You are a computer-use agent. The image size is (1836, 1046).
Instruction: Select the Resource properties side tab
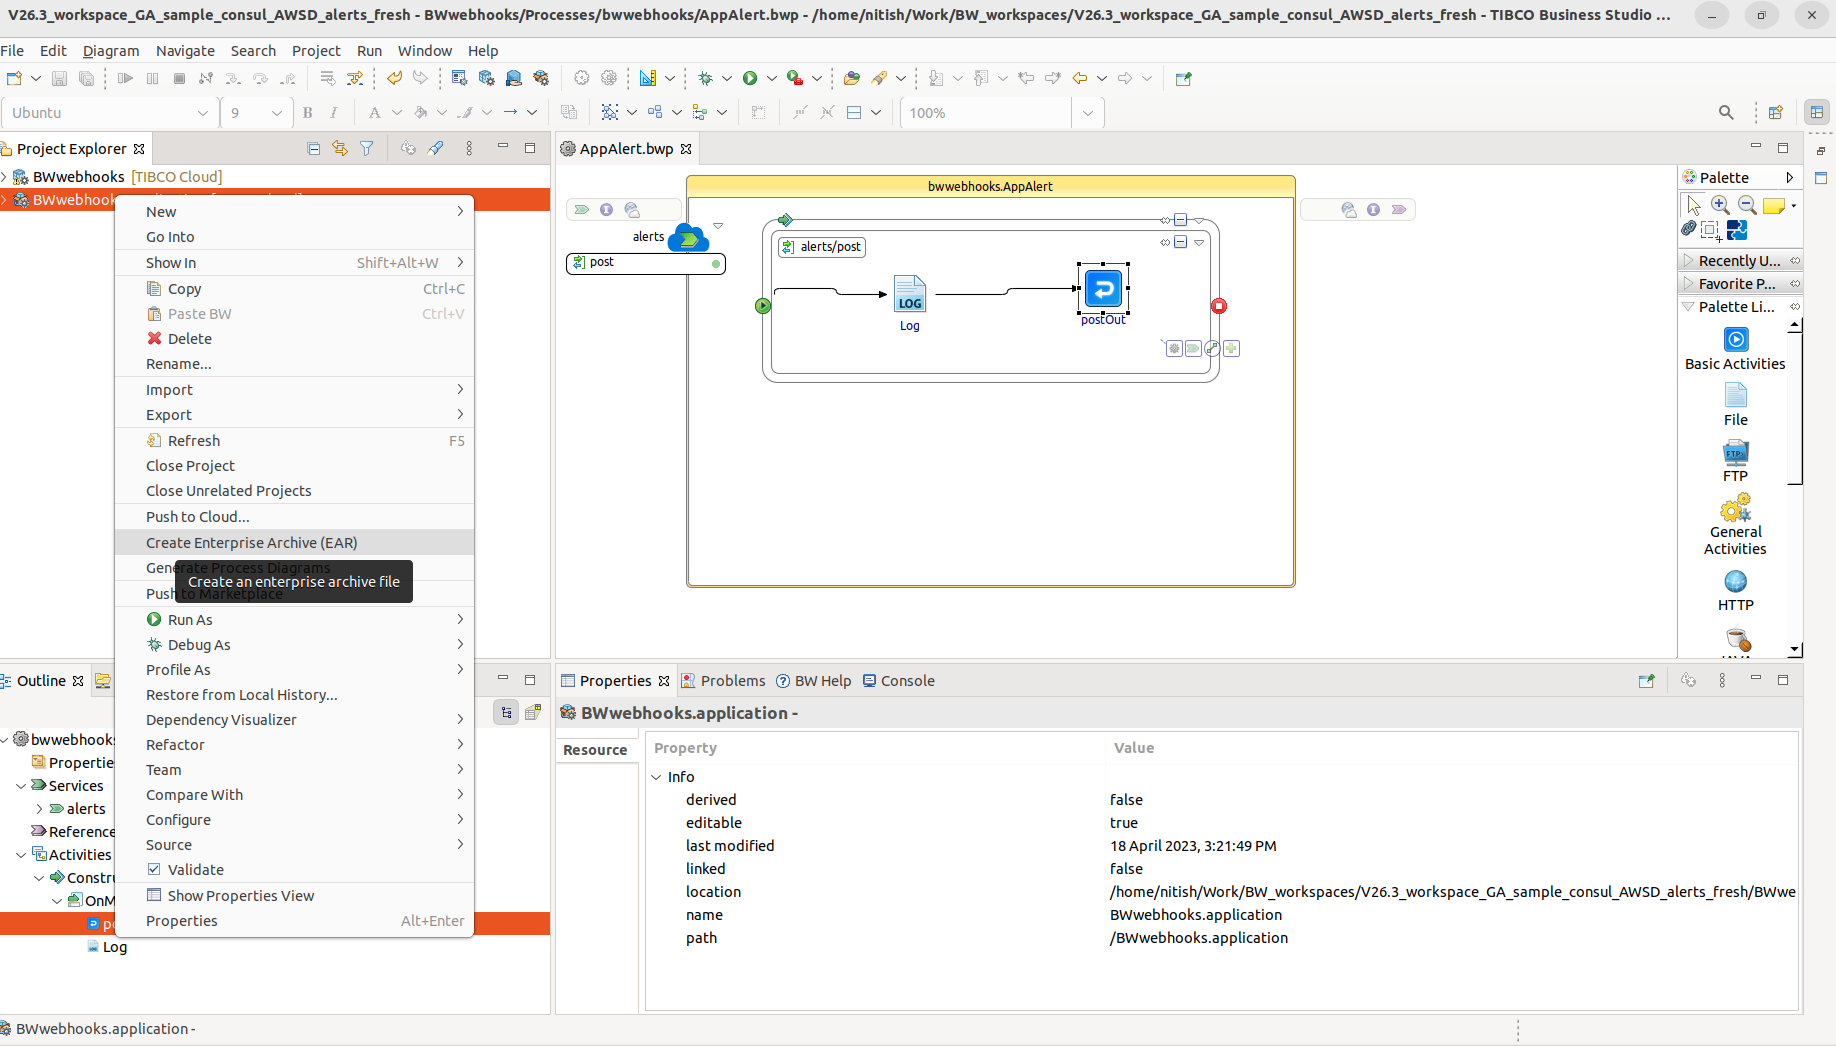tap(596, 750)
